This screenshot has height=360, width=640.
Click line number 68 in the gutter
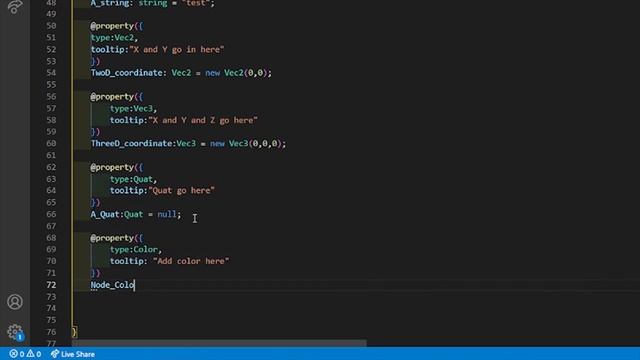(x=51, y=238)
